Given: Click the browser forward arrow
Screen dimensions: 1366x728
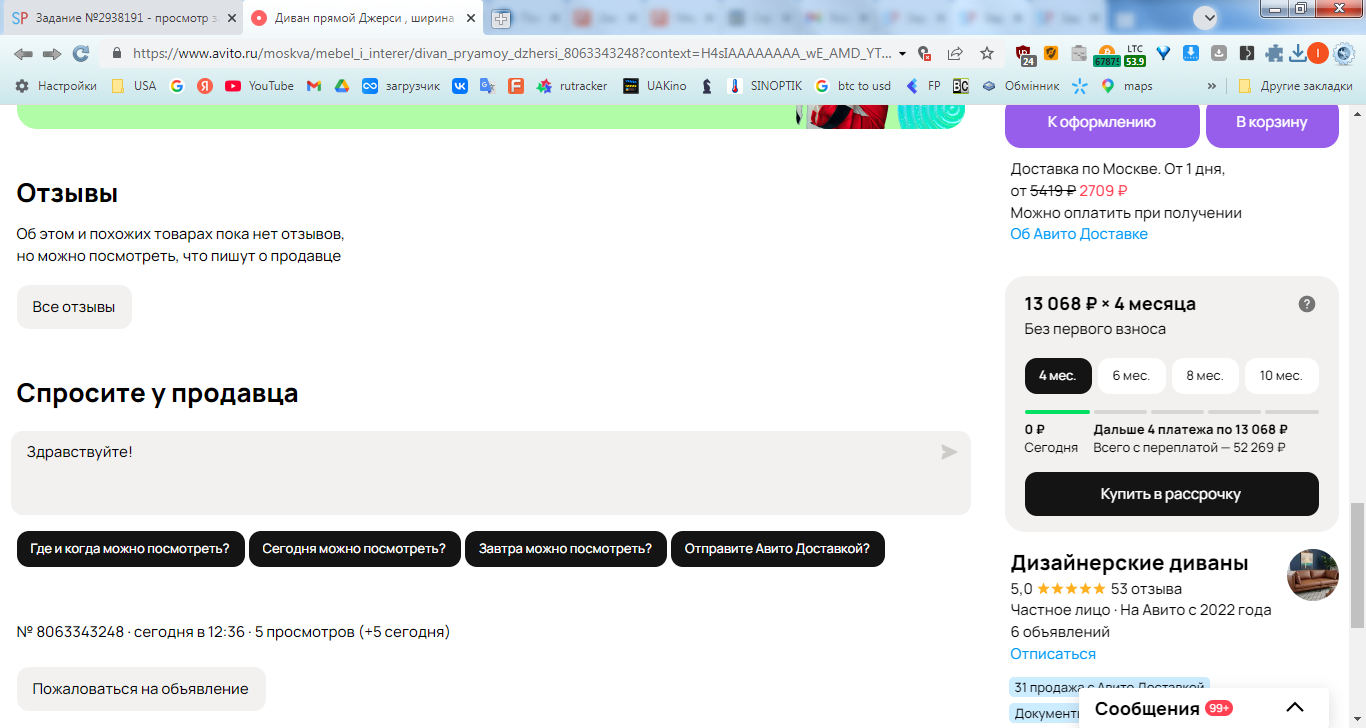Looking at the screenshot, I should tap(52, 54).
